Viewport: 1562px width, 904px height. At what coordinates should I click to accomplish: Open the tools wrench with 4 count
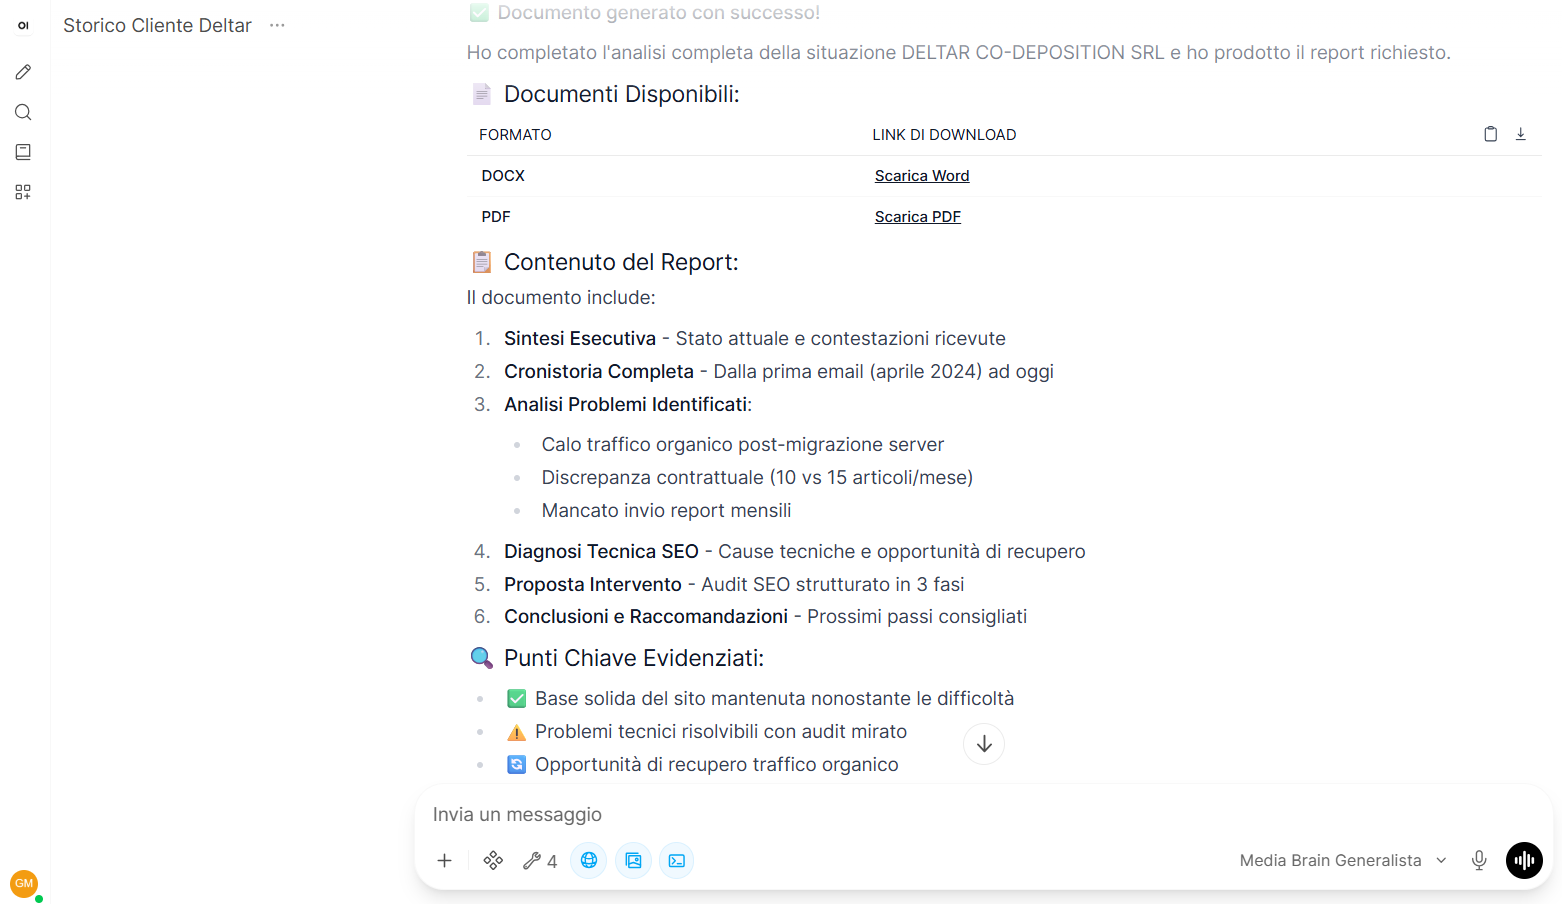click(x=540, y=860)
